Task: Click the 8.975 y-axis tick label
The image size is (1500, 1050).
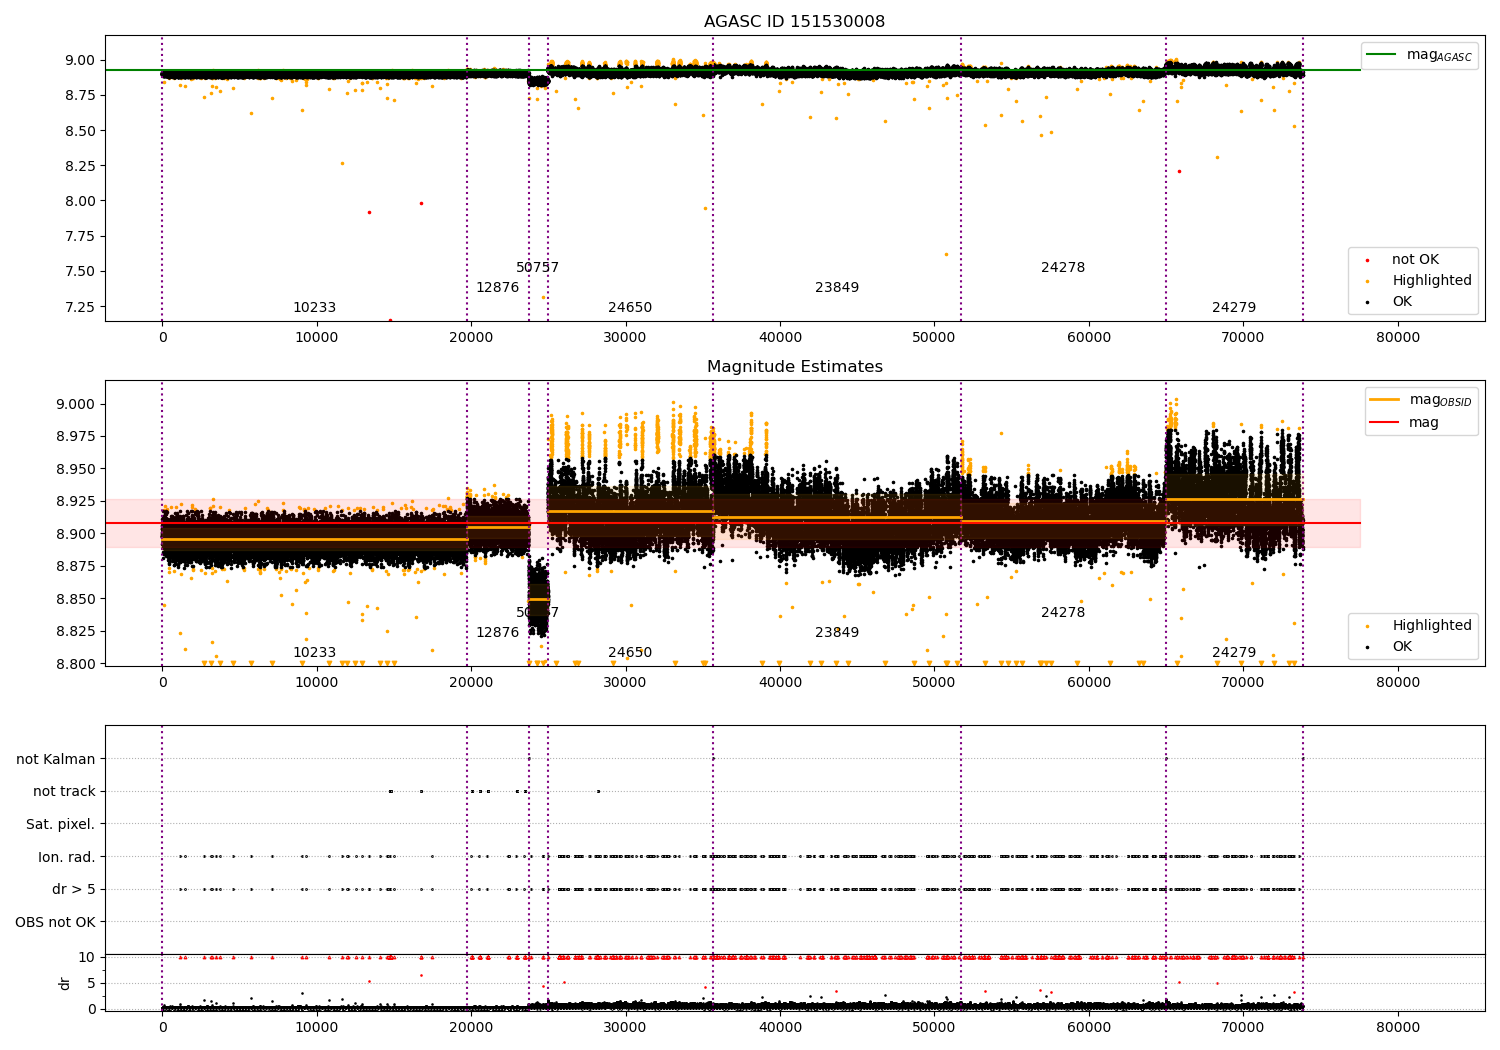Action: 75,437
